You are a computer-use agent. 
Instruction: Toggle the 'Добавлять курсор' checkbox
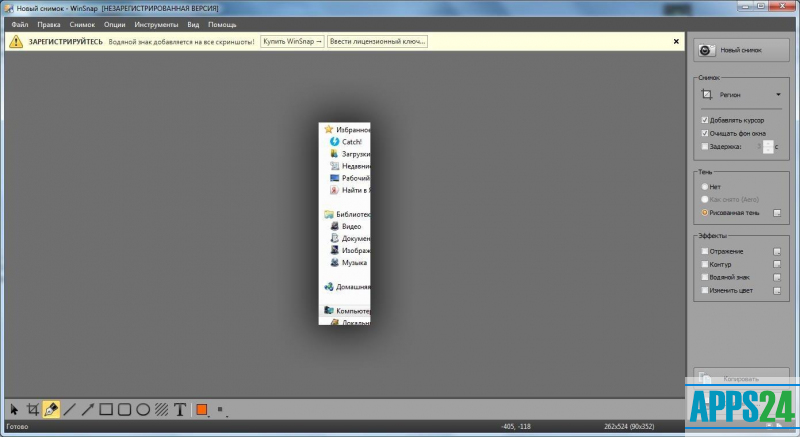click(706, 120)
